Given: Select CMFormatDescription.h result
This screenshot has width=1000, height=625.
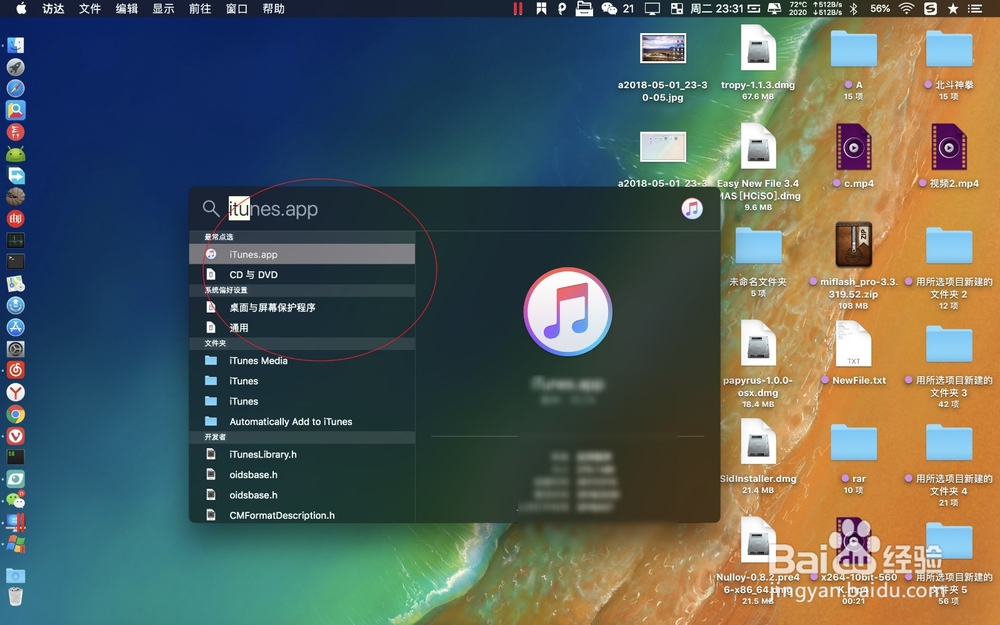Looking at the screenshot, I should (302, 515).
